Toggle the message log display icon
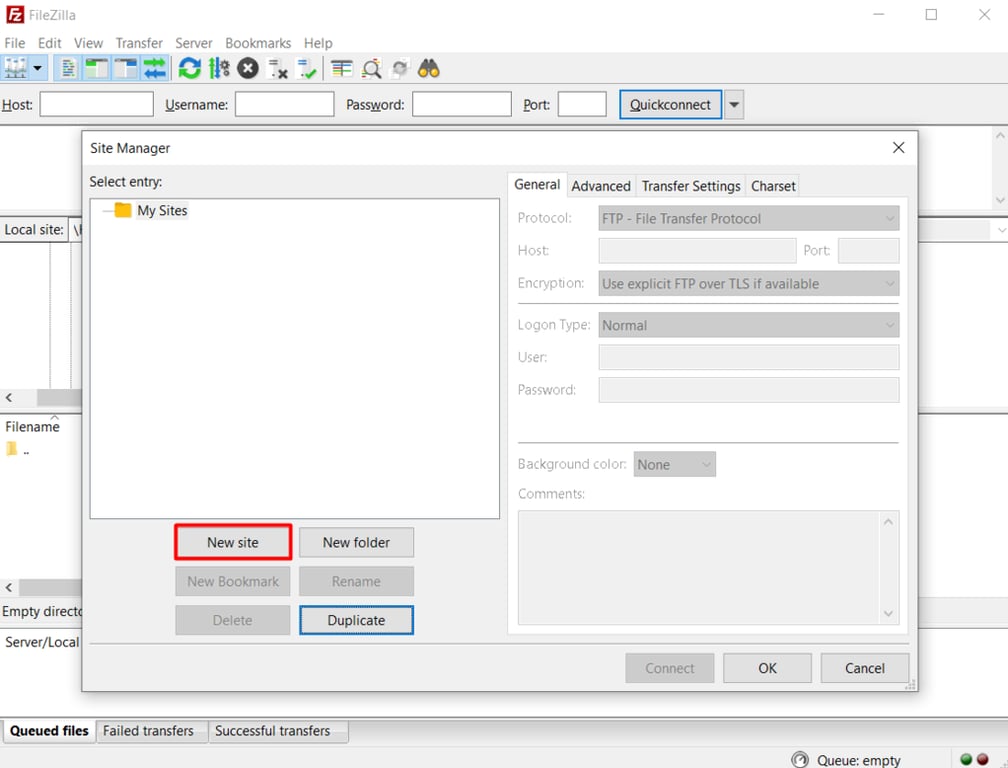This screenshot has height=768, width=1008. [67, 68]
